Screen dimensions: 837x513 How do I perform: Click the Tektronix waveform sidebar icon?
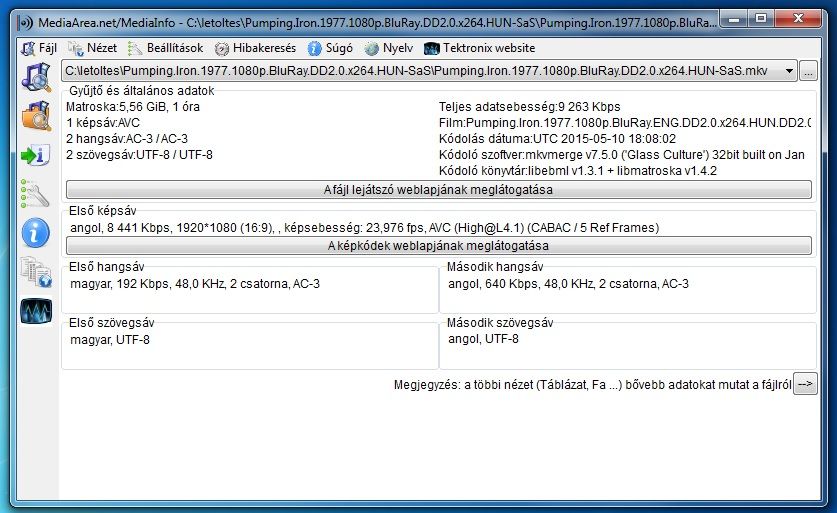36,311
